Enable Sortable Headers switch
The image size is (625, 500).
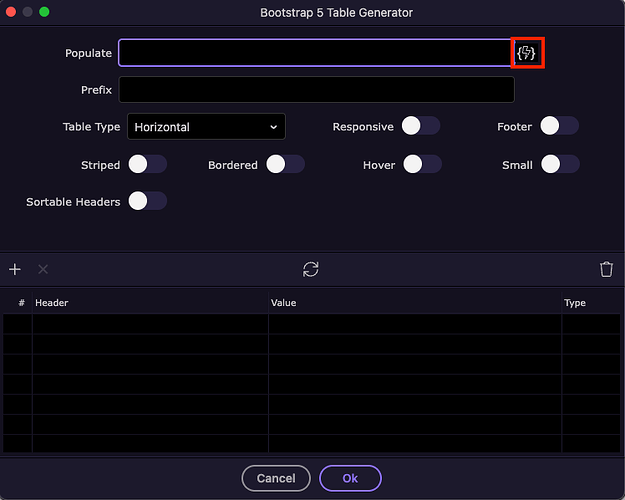click(147, 201)
